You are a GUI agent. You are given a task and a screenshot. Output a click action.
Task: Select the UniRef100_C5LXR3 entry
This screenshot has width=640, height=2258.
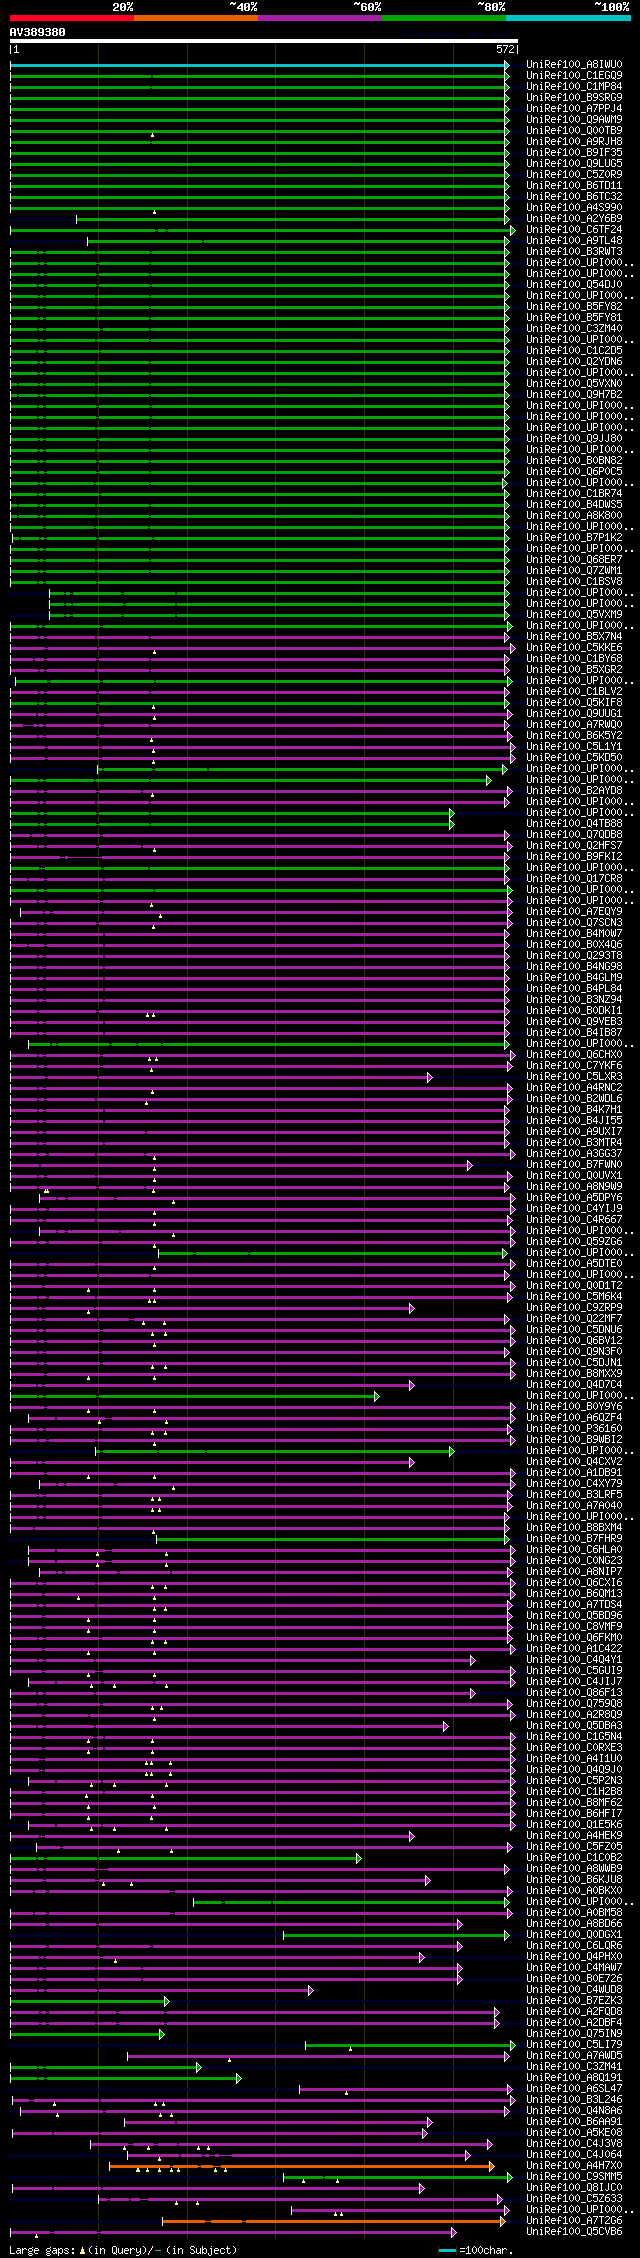coord(574,1077)
